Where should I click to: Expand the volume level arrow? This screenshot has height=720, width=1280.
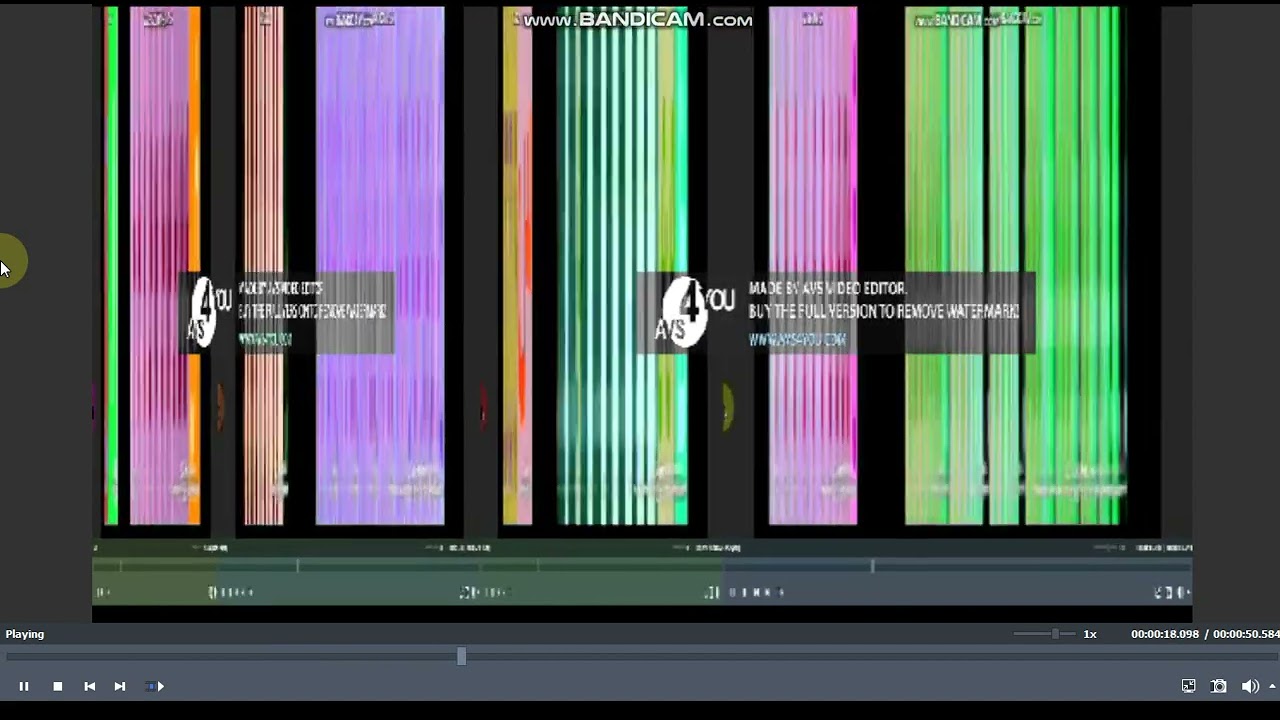1273,686
